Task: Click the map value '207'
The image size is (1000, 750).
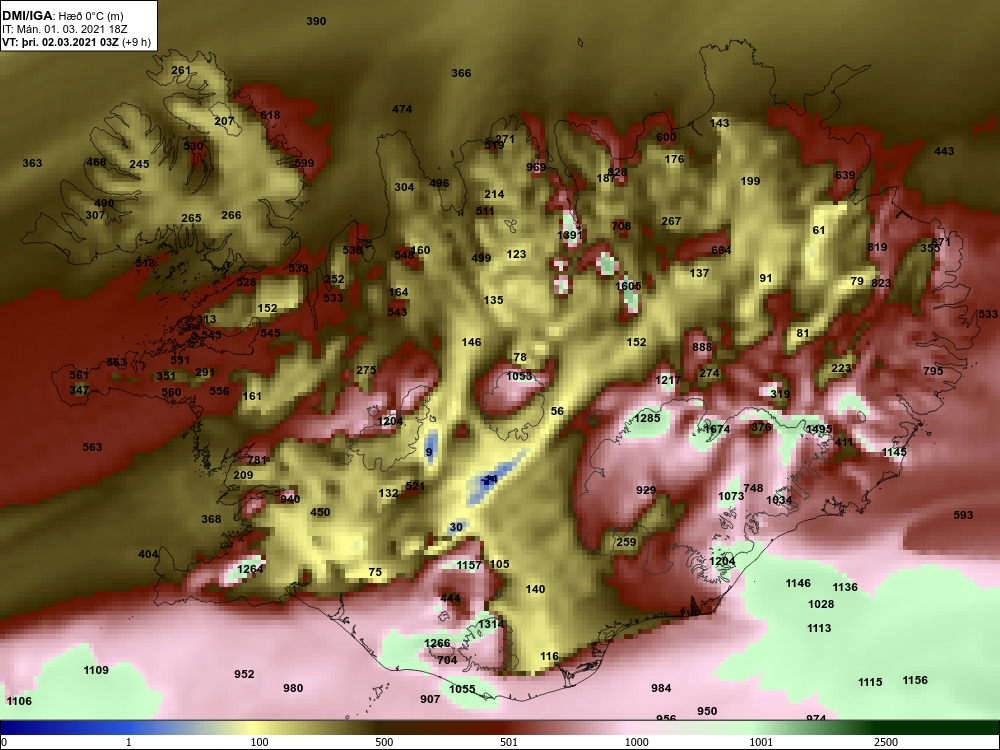Action: (224, 121)
